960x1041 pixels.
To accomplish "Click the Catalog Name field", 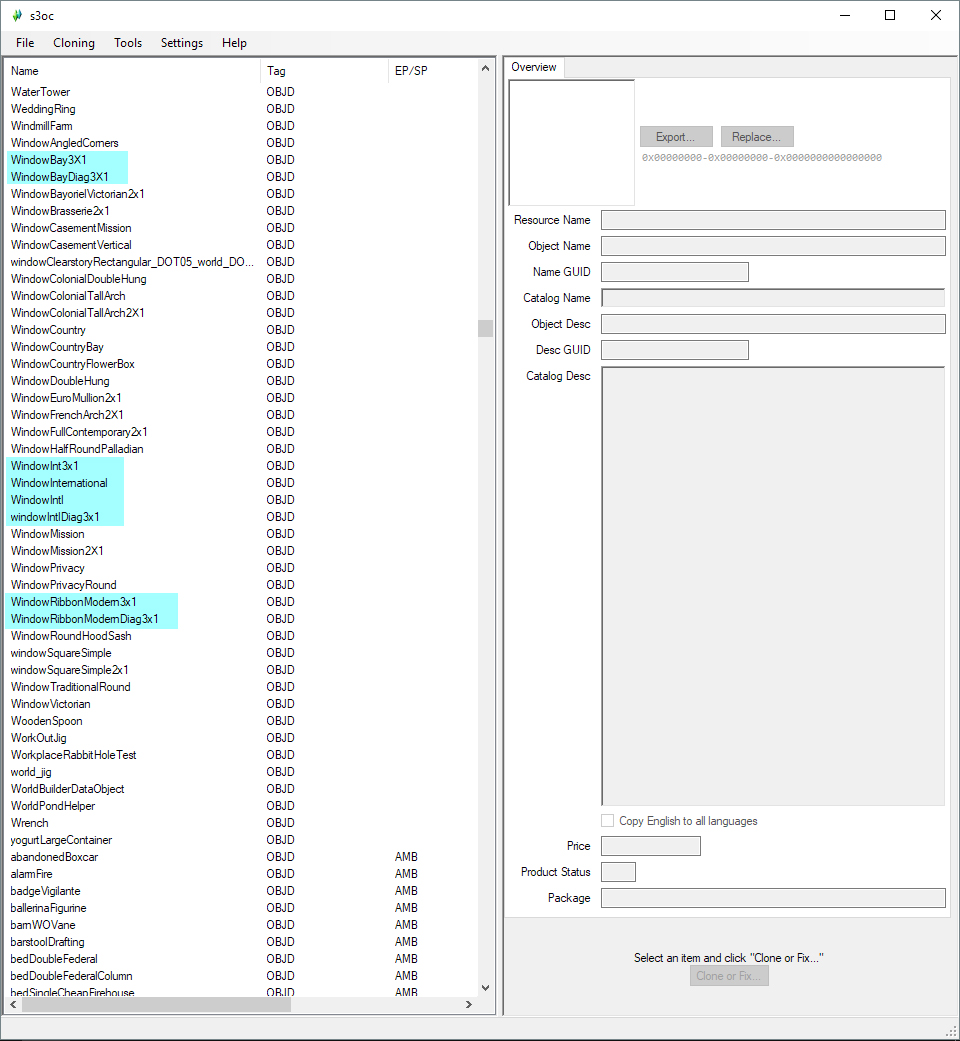I will coord(773,298).
